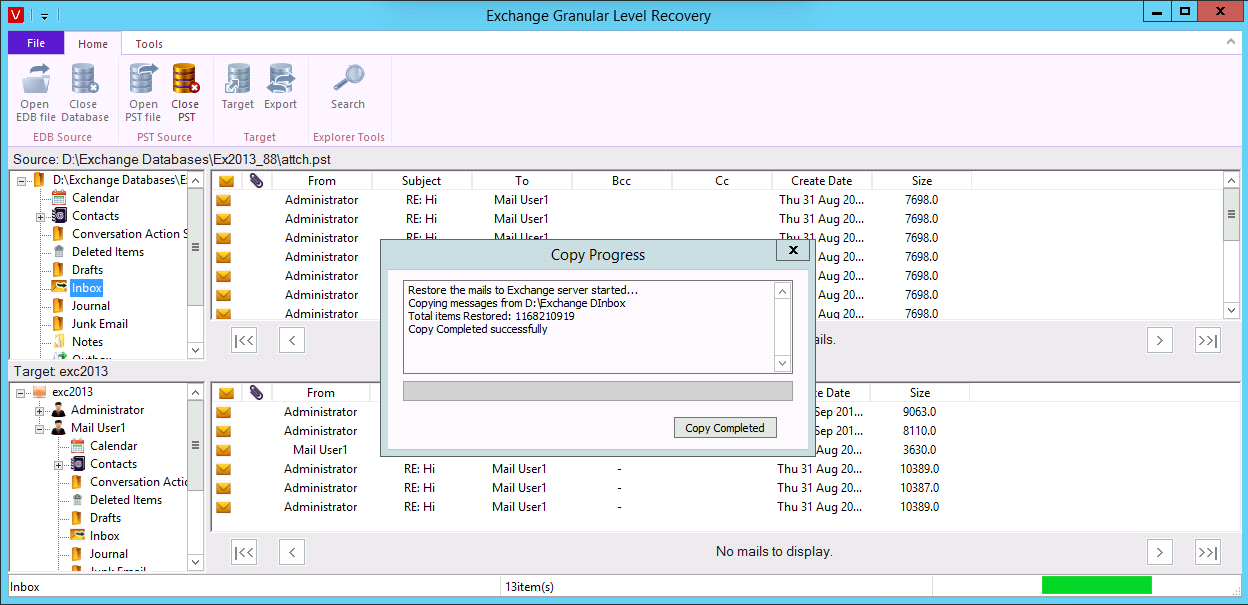1248x605 pixels.
Task: Expand Contacts under Mail User1 in target tree
Action: point(59,465)
